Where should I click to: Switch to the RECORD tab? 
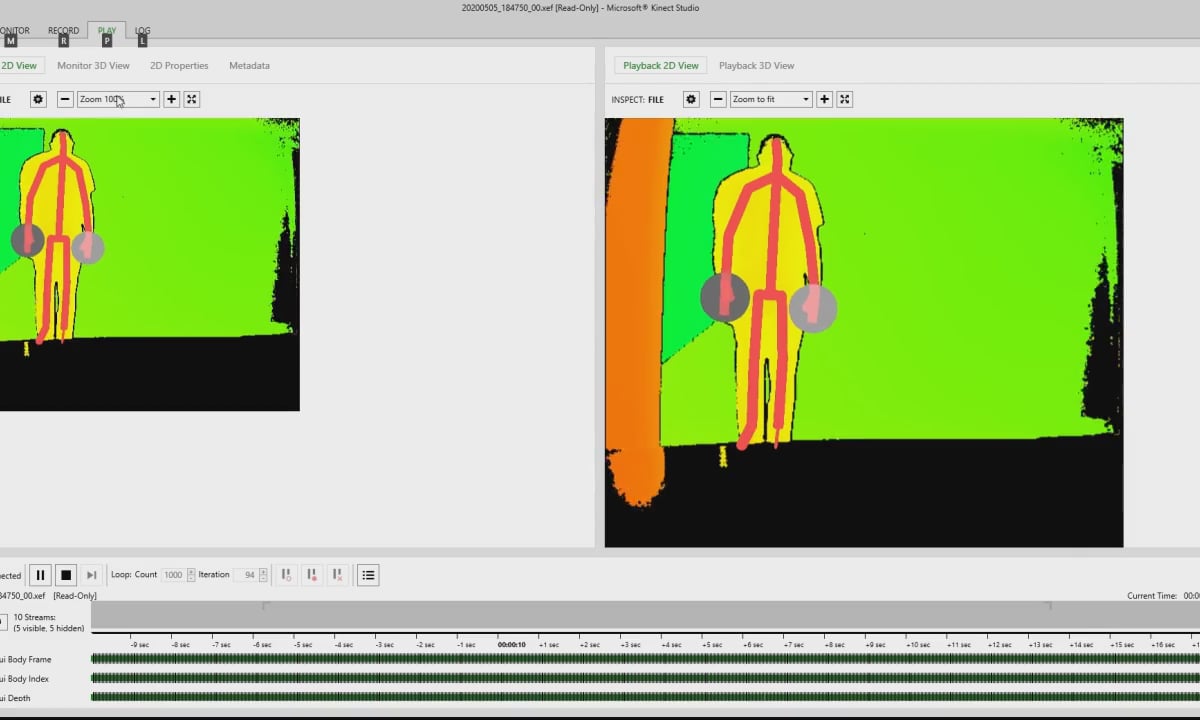pos(64,31)
